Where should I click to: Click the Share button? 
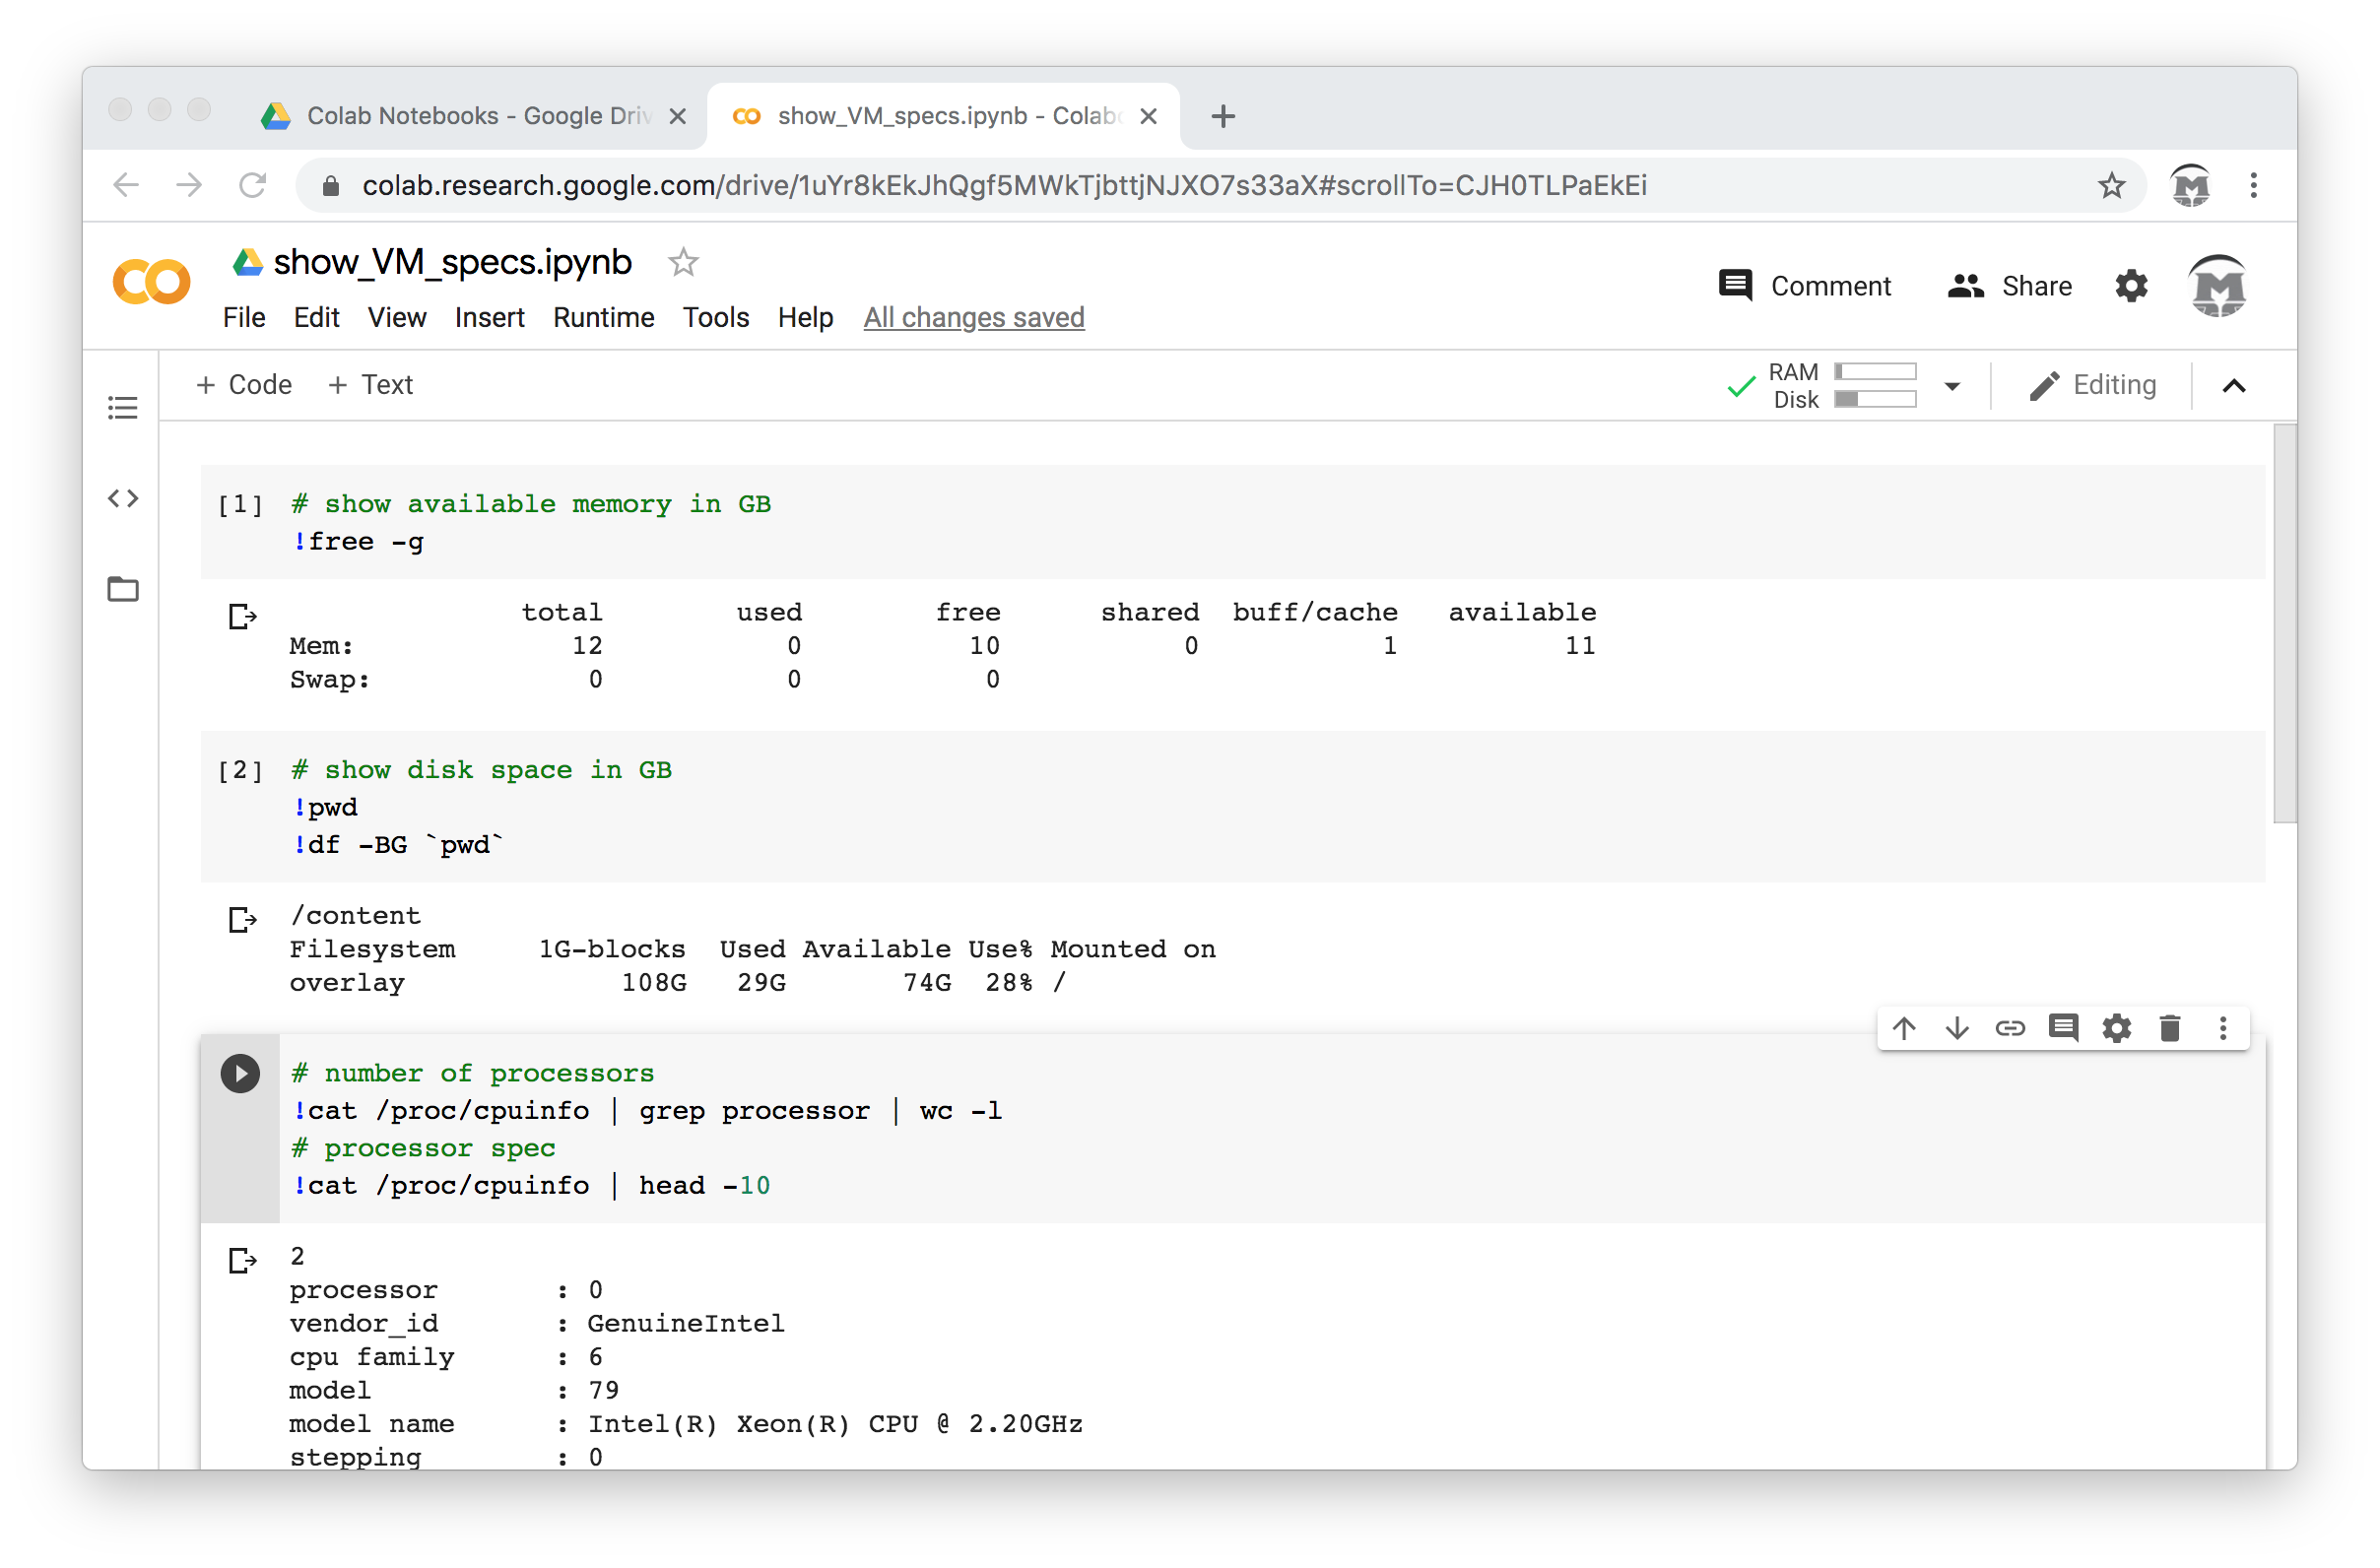click(2009, 286)
